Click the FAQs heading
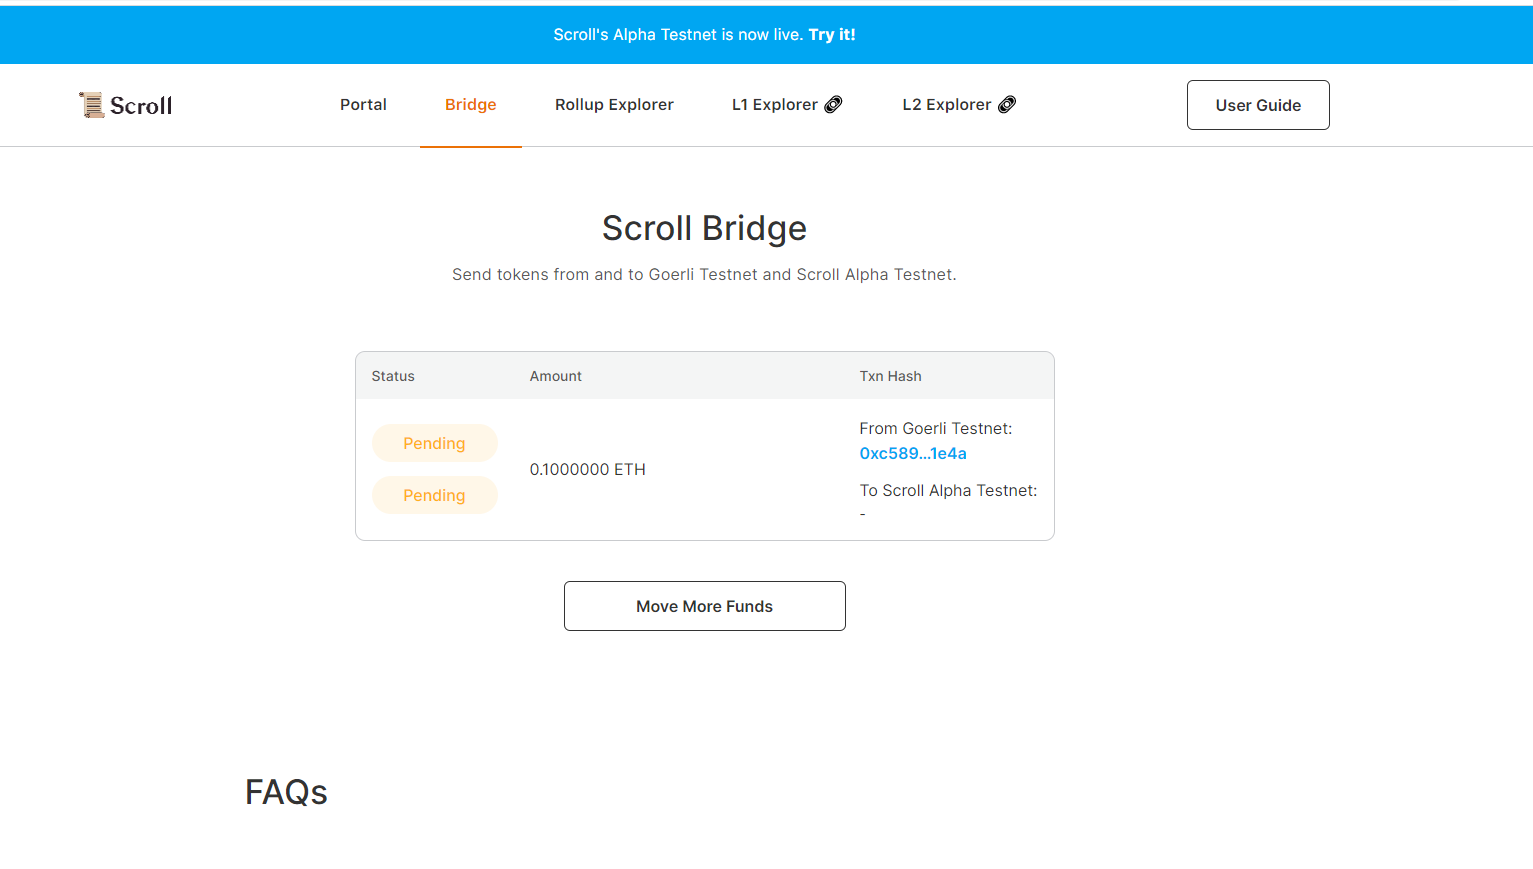 pos(286,792)
